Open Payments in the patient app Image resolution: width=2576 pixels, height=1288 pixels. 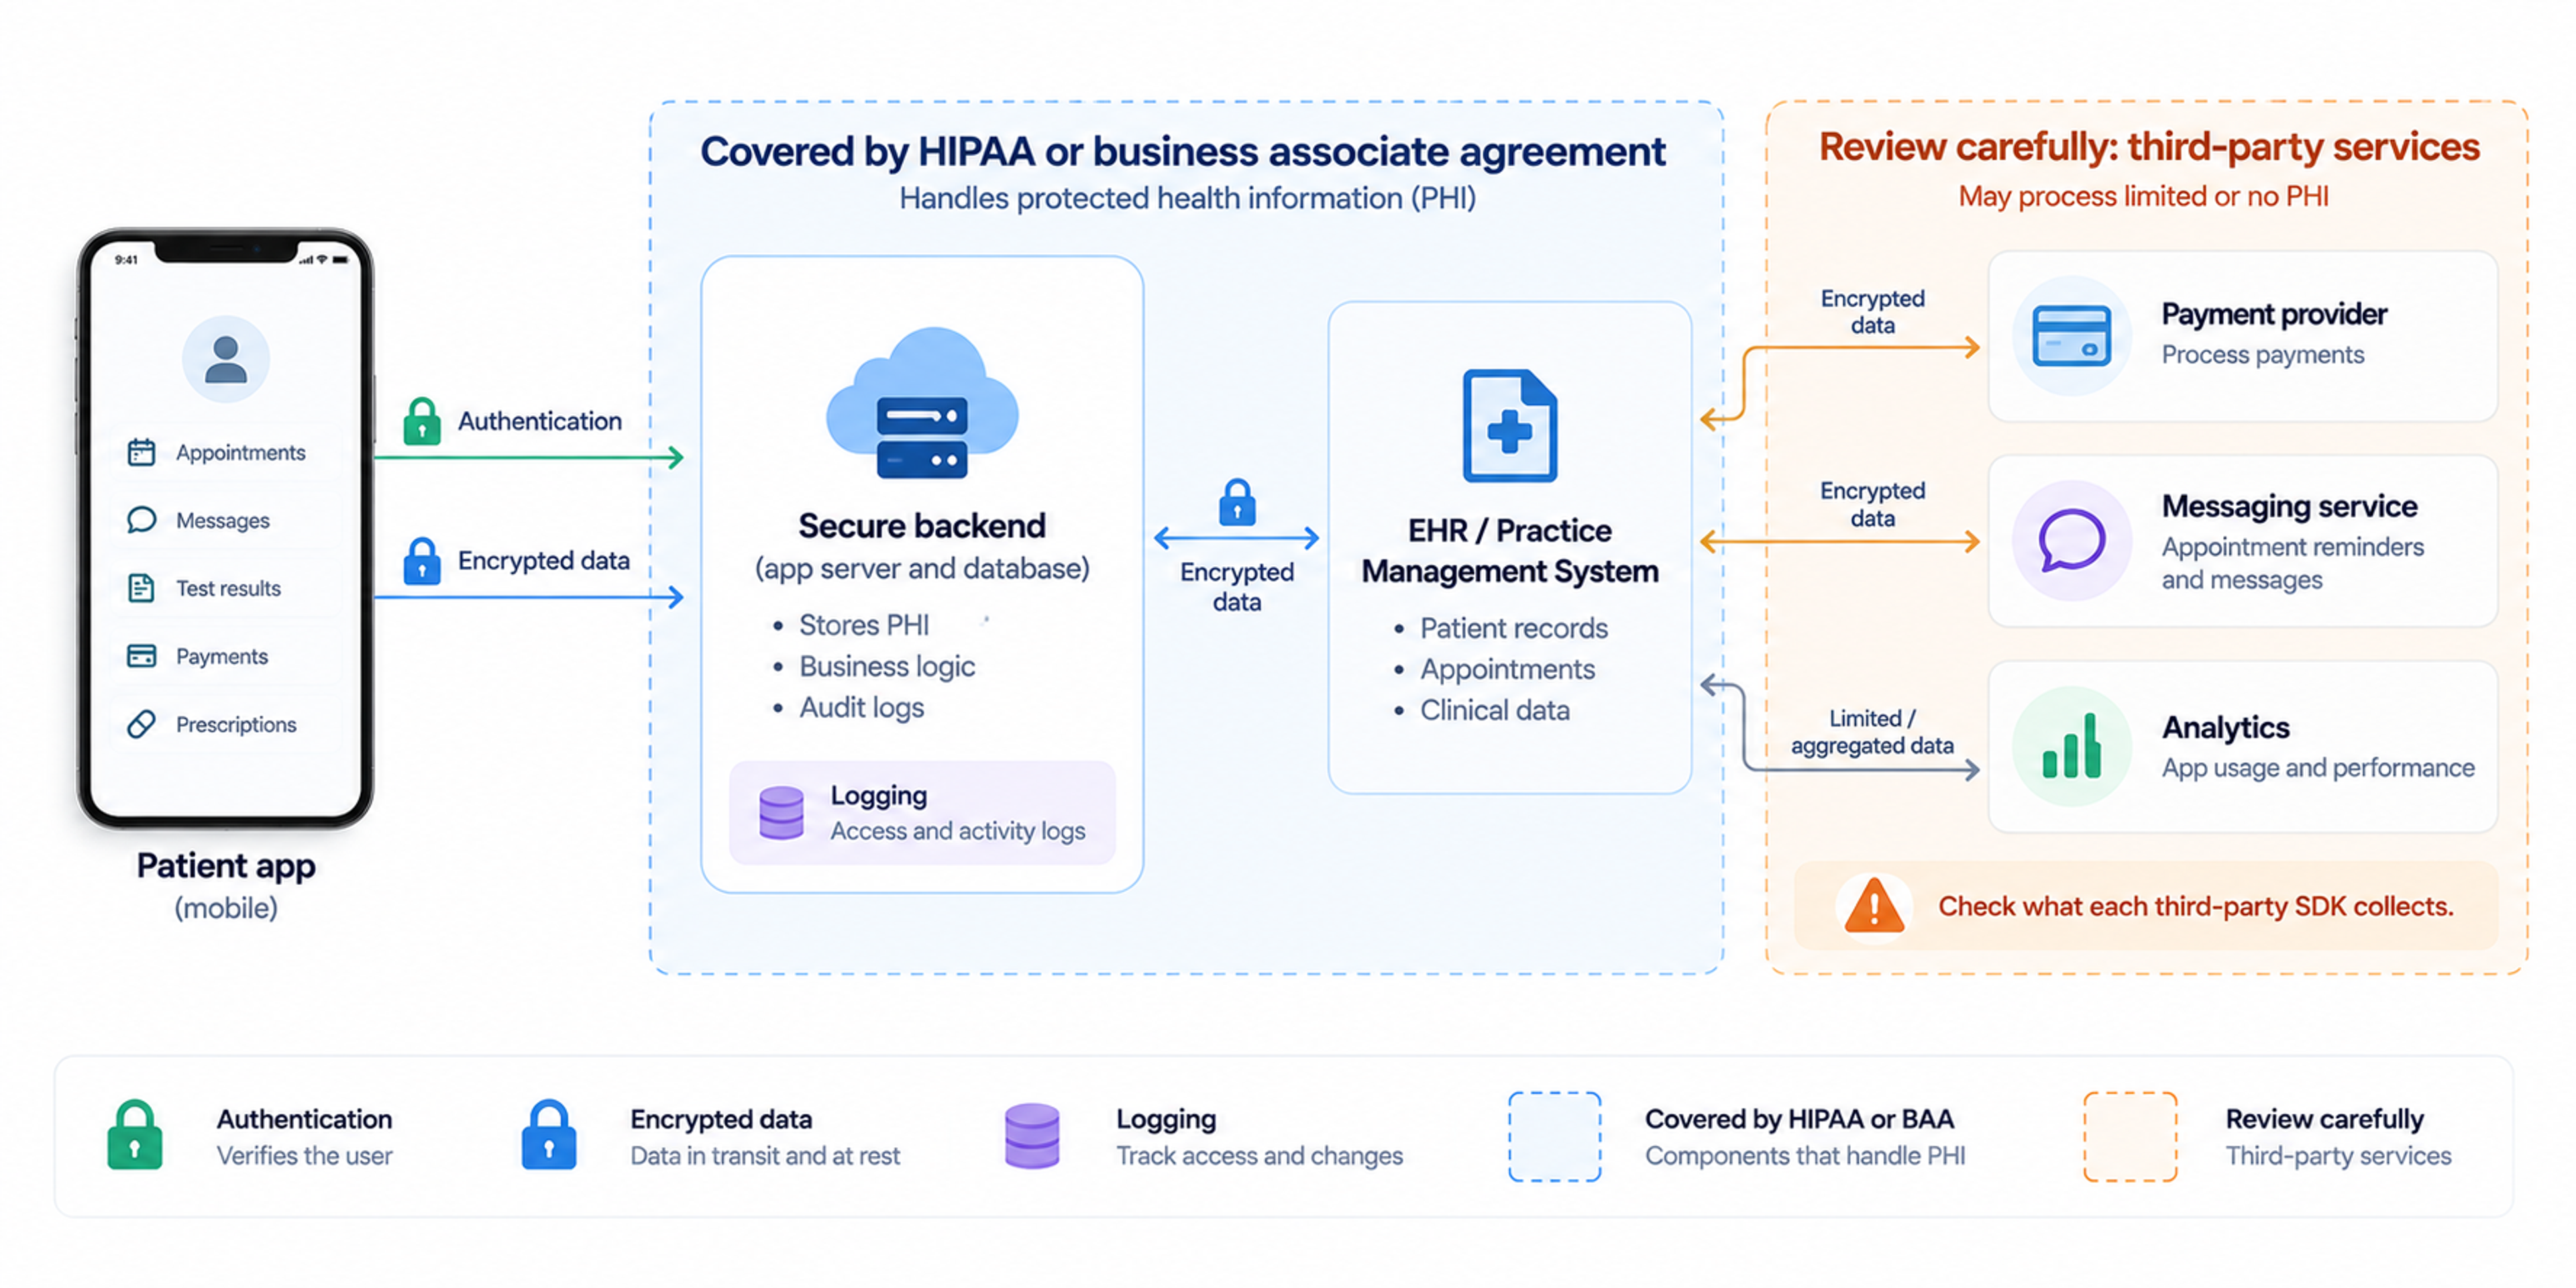coord(226,656)
